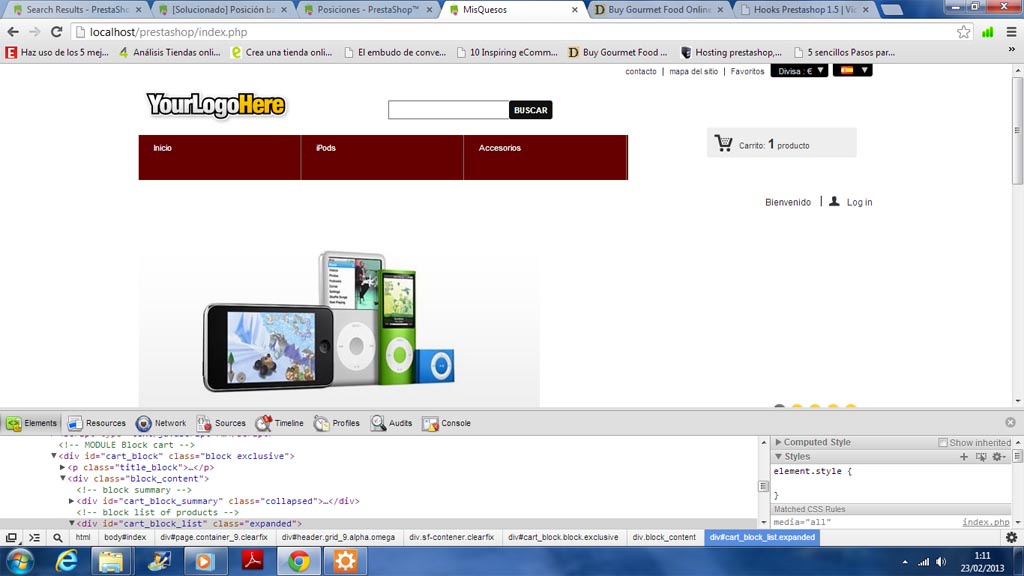The width and height of the screenshot is (1024, 576).
Task: Open the Chrome menu
Action: click(1012, 31)
